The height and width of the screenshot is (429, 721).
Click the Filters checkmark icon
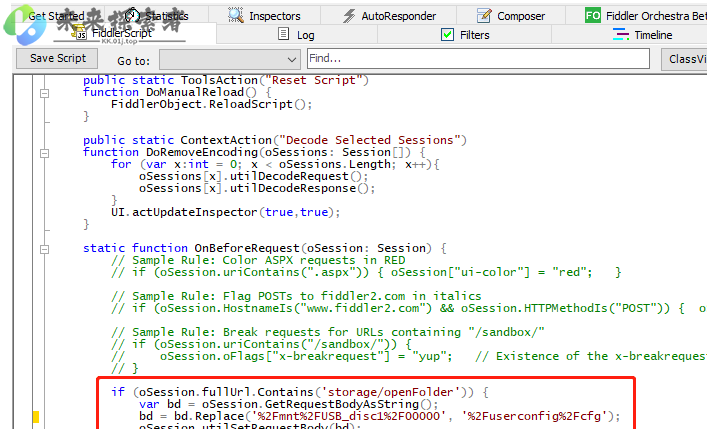tap(447, 34)
